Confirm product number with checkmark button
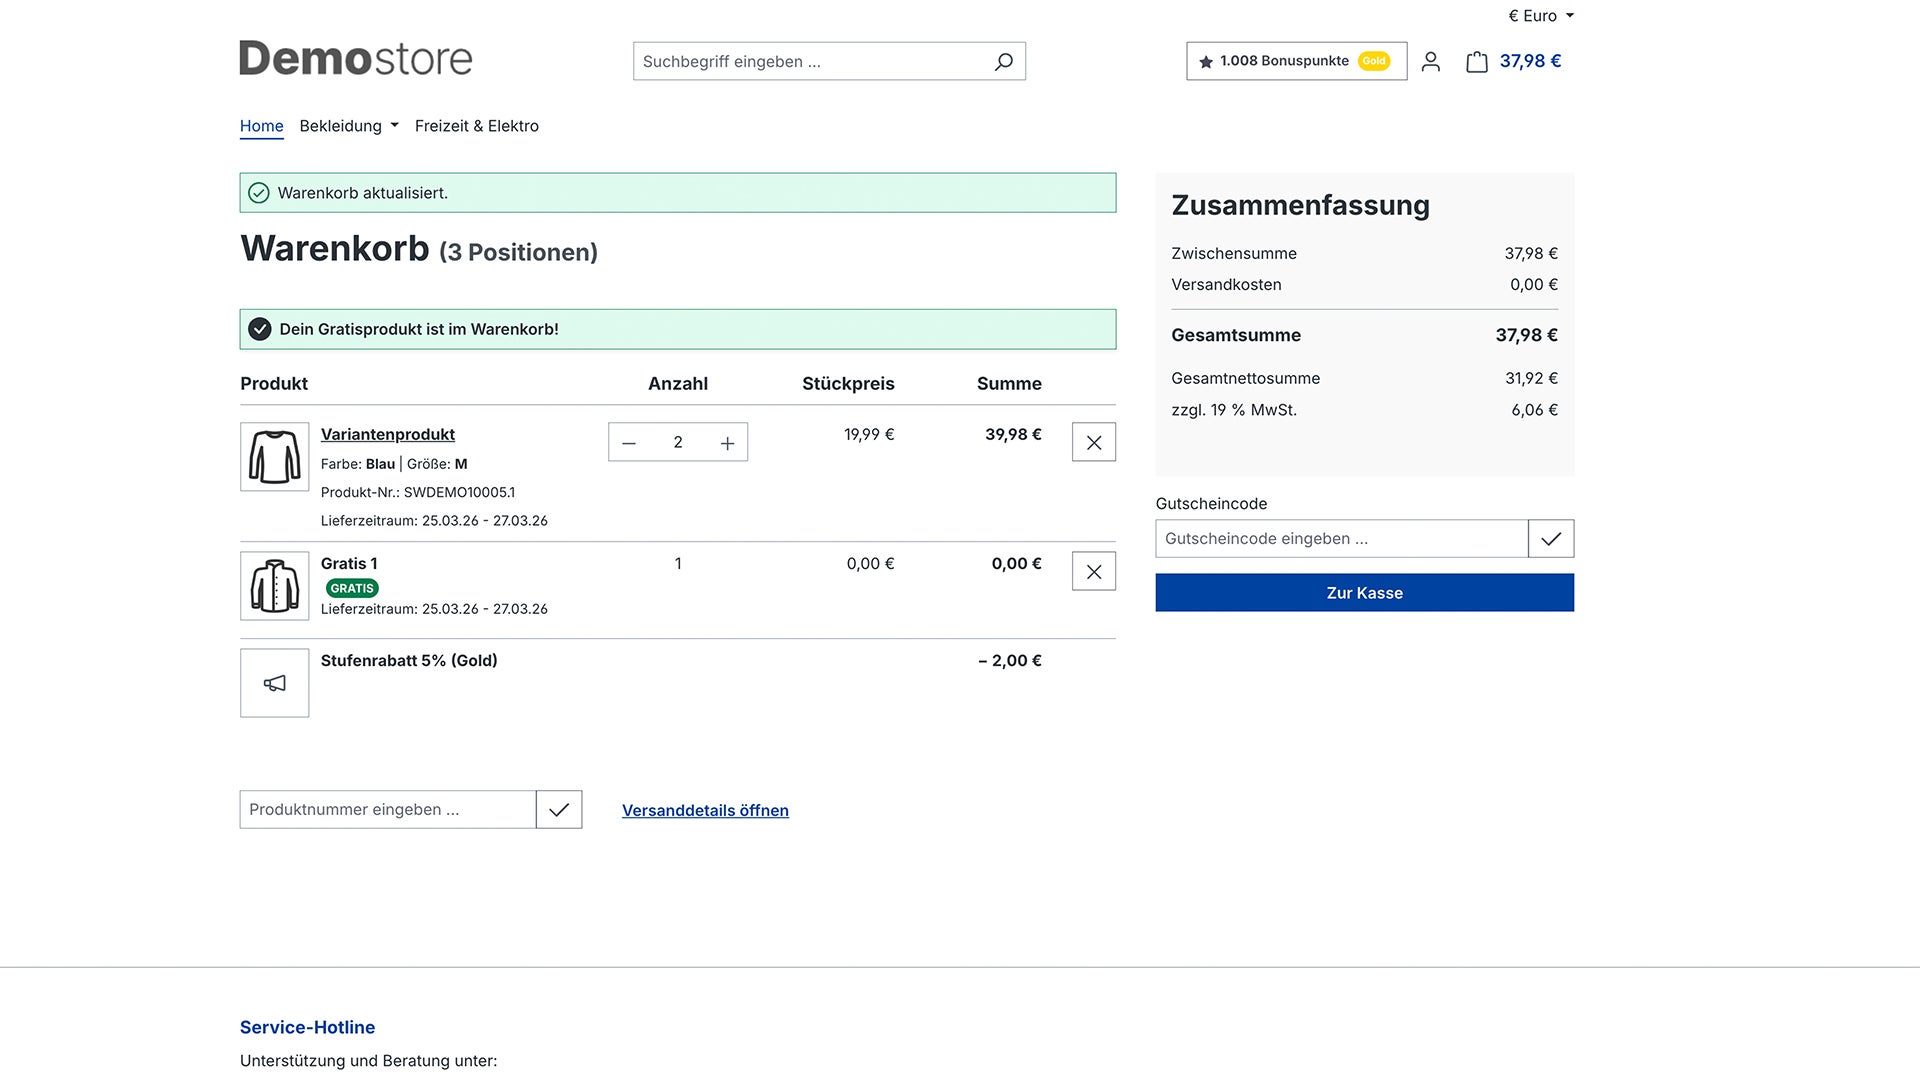 tap(559, 809)
